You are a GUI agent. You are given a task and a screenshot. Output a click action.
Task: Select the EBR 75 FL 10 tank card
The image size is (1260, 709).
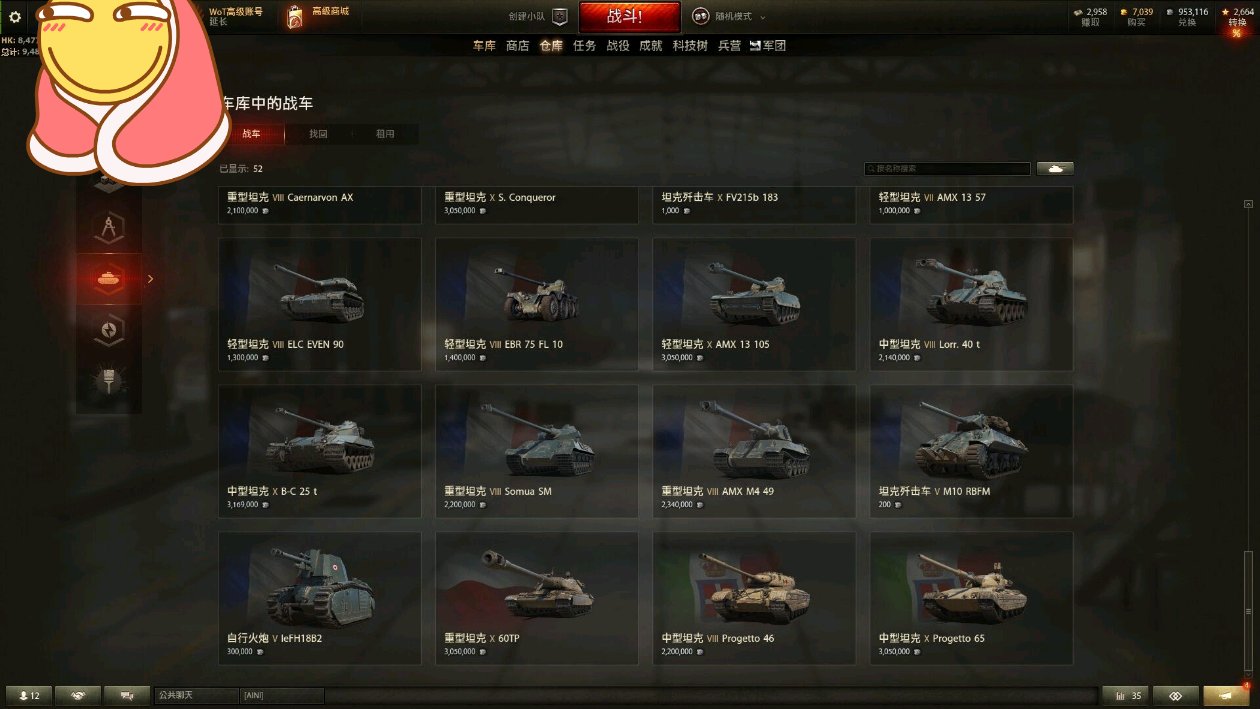537,304
